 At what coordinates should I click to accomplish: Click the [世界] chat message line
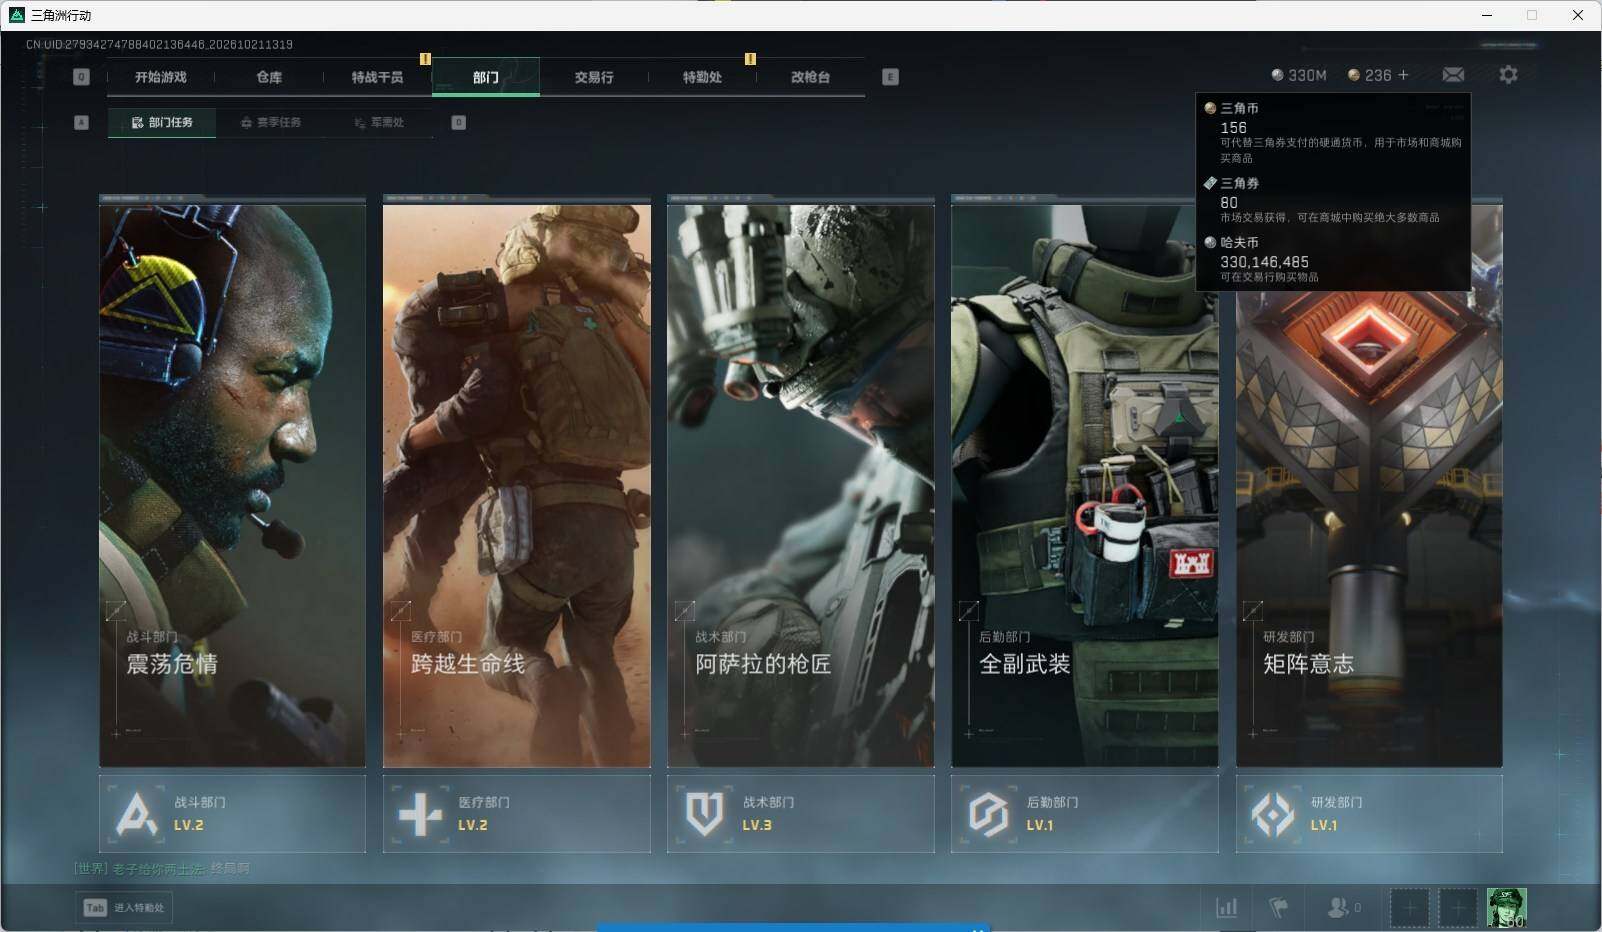pyautogui.click(x=162, y=868)
